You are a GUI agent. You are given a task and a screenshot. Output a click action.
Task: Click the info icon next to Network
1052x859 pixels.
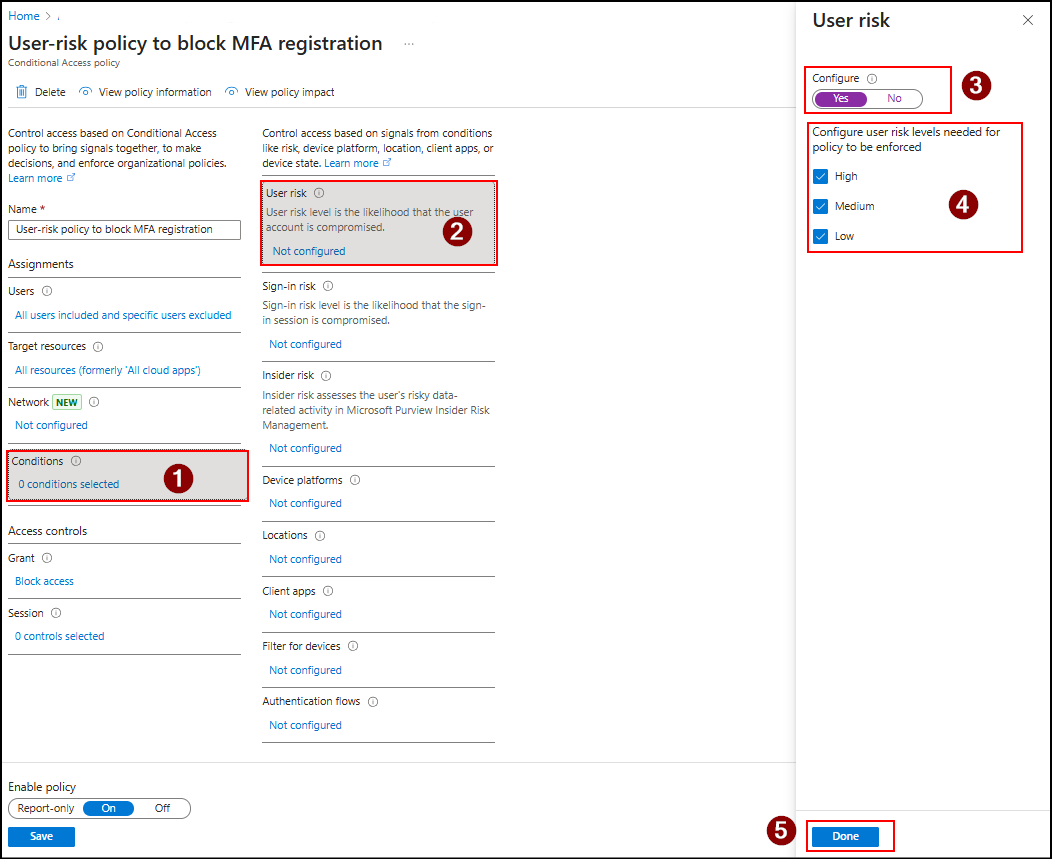pyautogui.click(x=94, y=401)
